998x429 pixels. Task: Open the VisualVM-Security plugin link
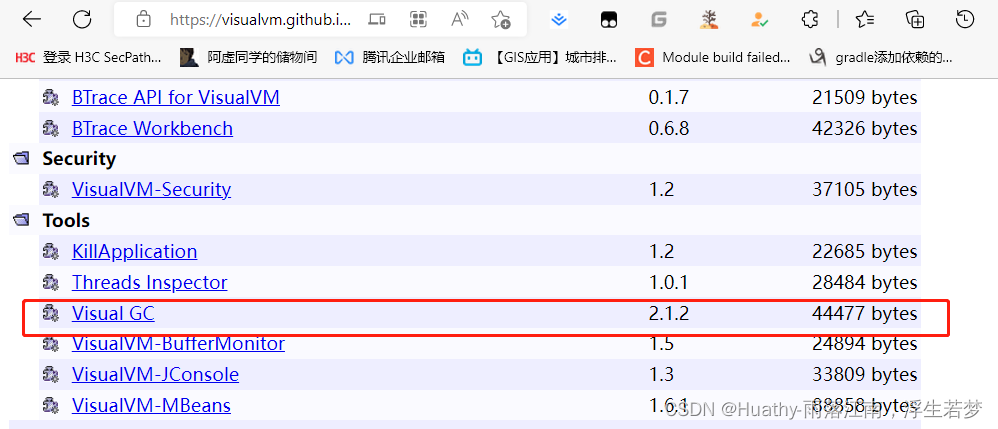151,189
